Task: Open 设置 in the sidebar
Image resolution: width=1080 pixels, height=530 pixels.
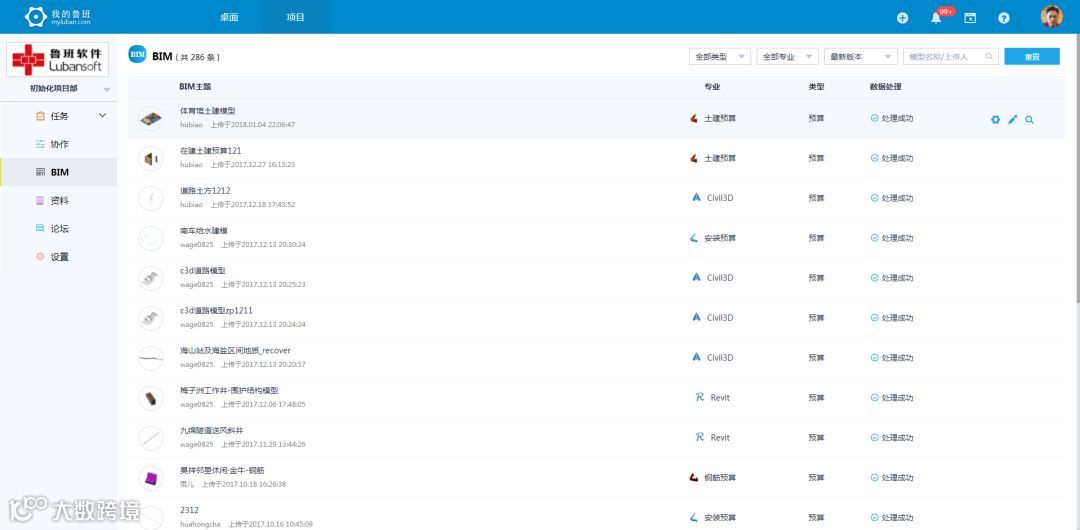Action: click(59, 257)
